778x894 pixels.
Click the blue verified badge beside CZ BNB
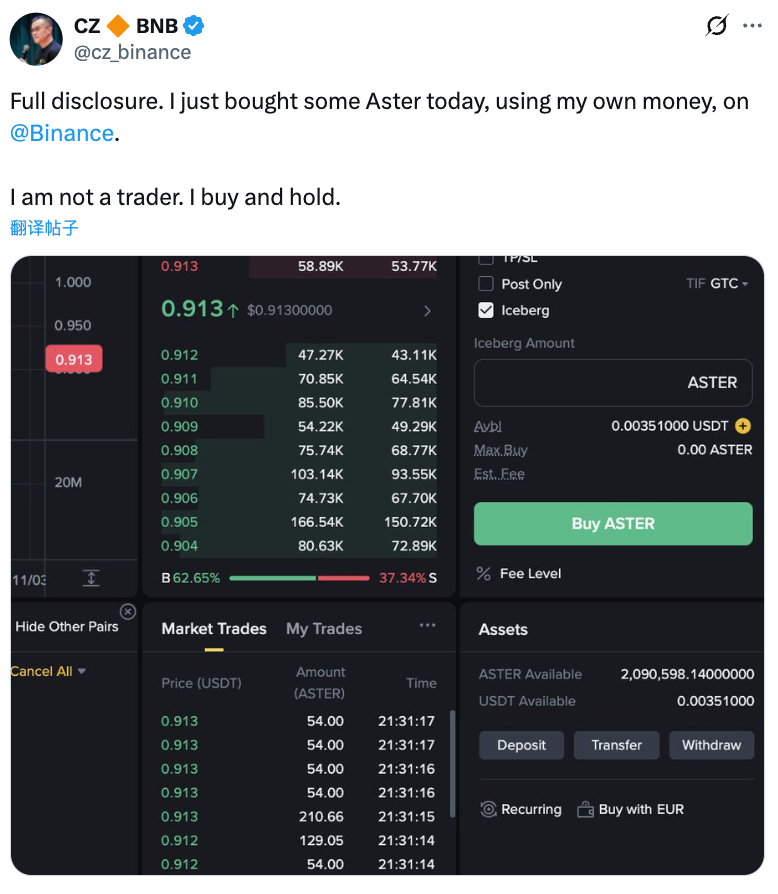tap(196, 27)
